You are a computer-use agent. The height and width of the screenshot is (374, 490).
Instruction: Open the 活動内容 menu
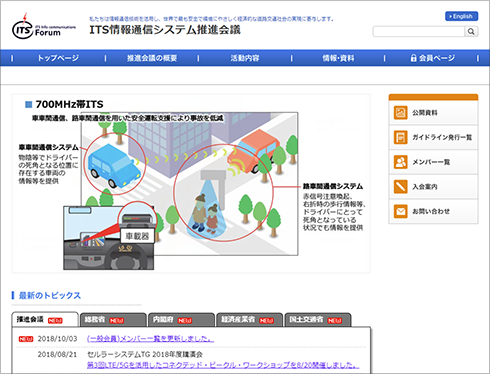[245, 58]
